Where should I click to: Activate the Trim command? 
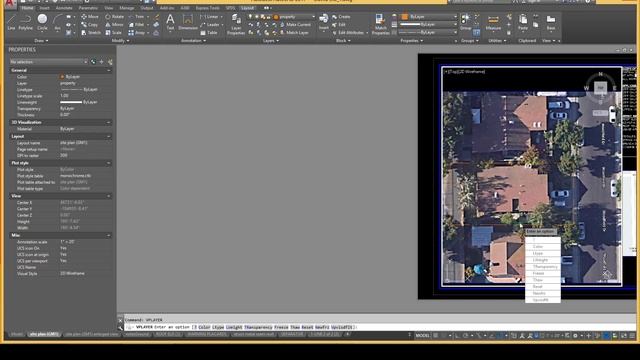pyautogui.click(x=136, y=17)
